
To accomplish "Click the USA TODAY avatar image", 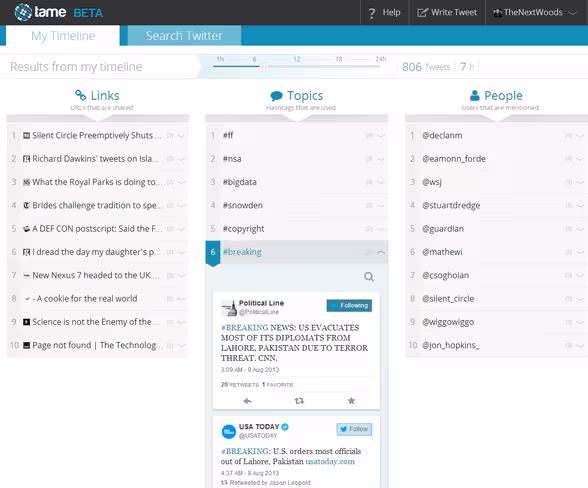I will (x=228, y=431).
